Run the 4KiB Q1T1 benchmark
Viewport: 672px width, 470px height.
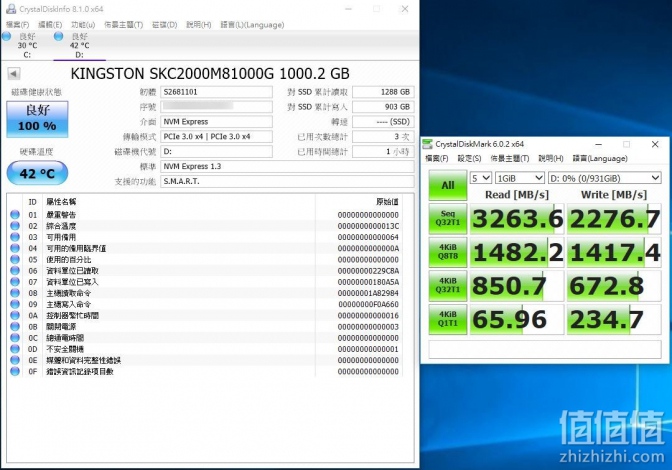448,319
